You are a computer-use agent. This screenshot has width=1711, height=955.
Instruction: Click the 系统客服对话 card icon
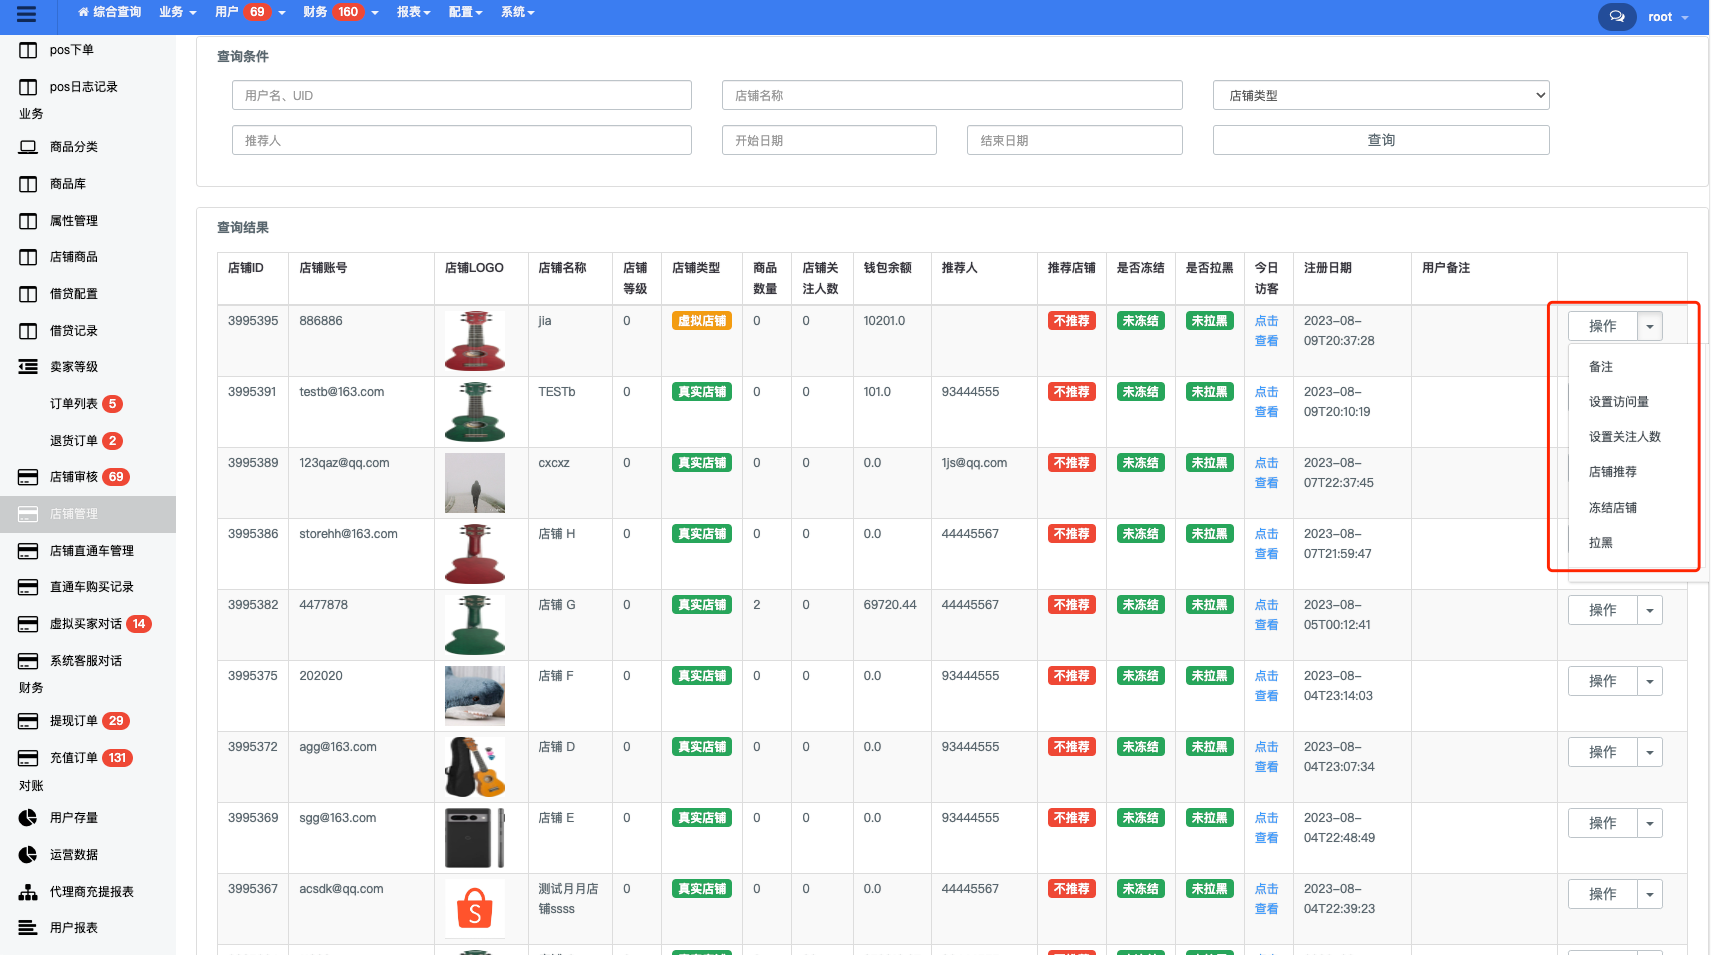tap(28, 661)
